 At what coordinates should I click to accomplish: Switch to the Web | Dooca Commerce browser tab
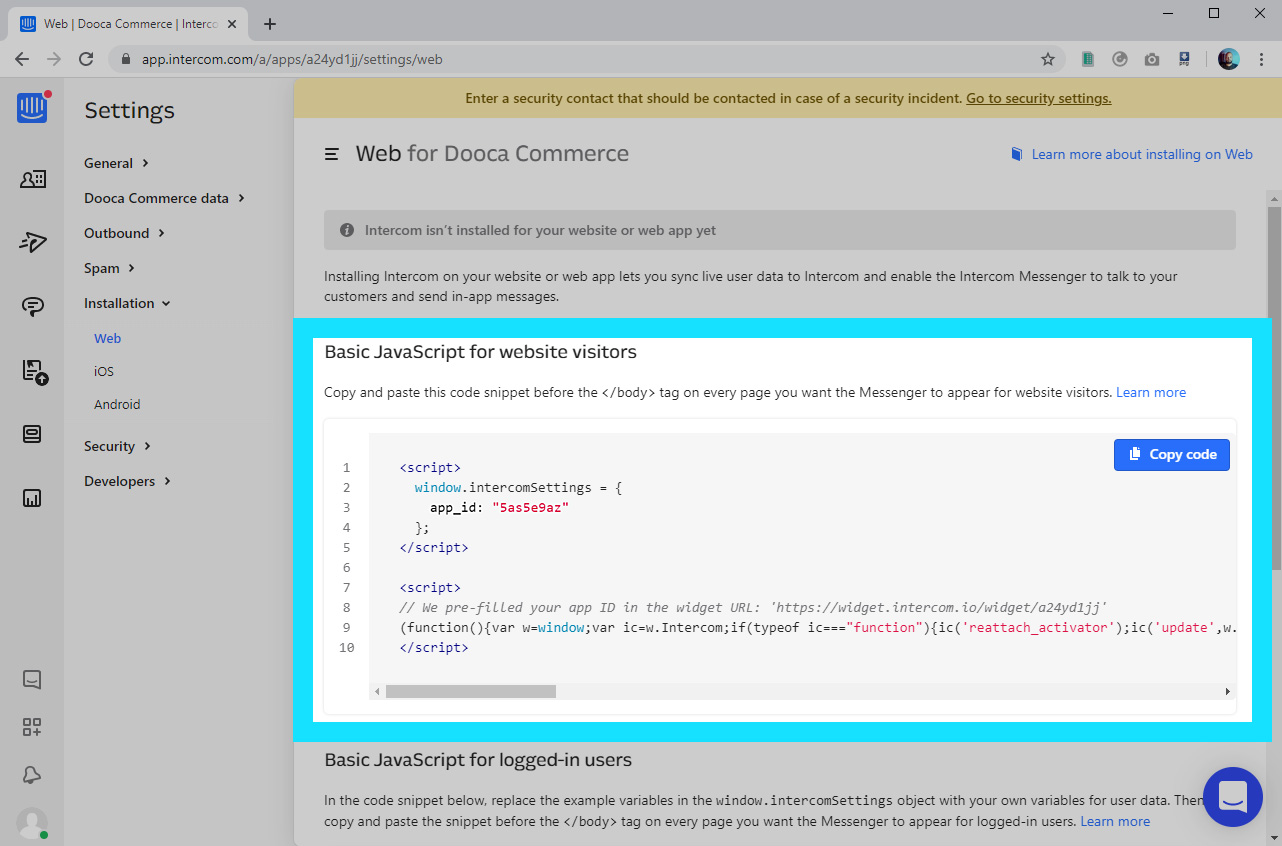pos(129,24)
